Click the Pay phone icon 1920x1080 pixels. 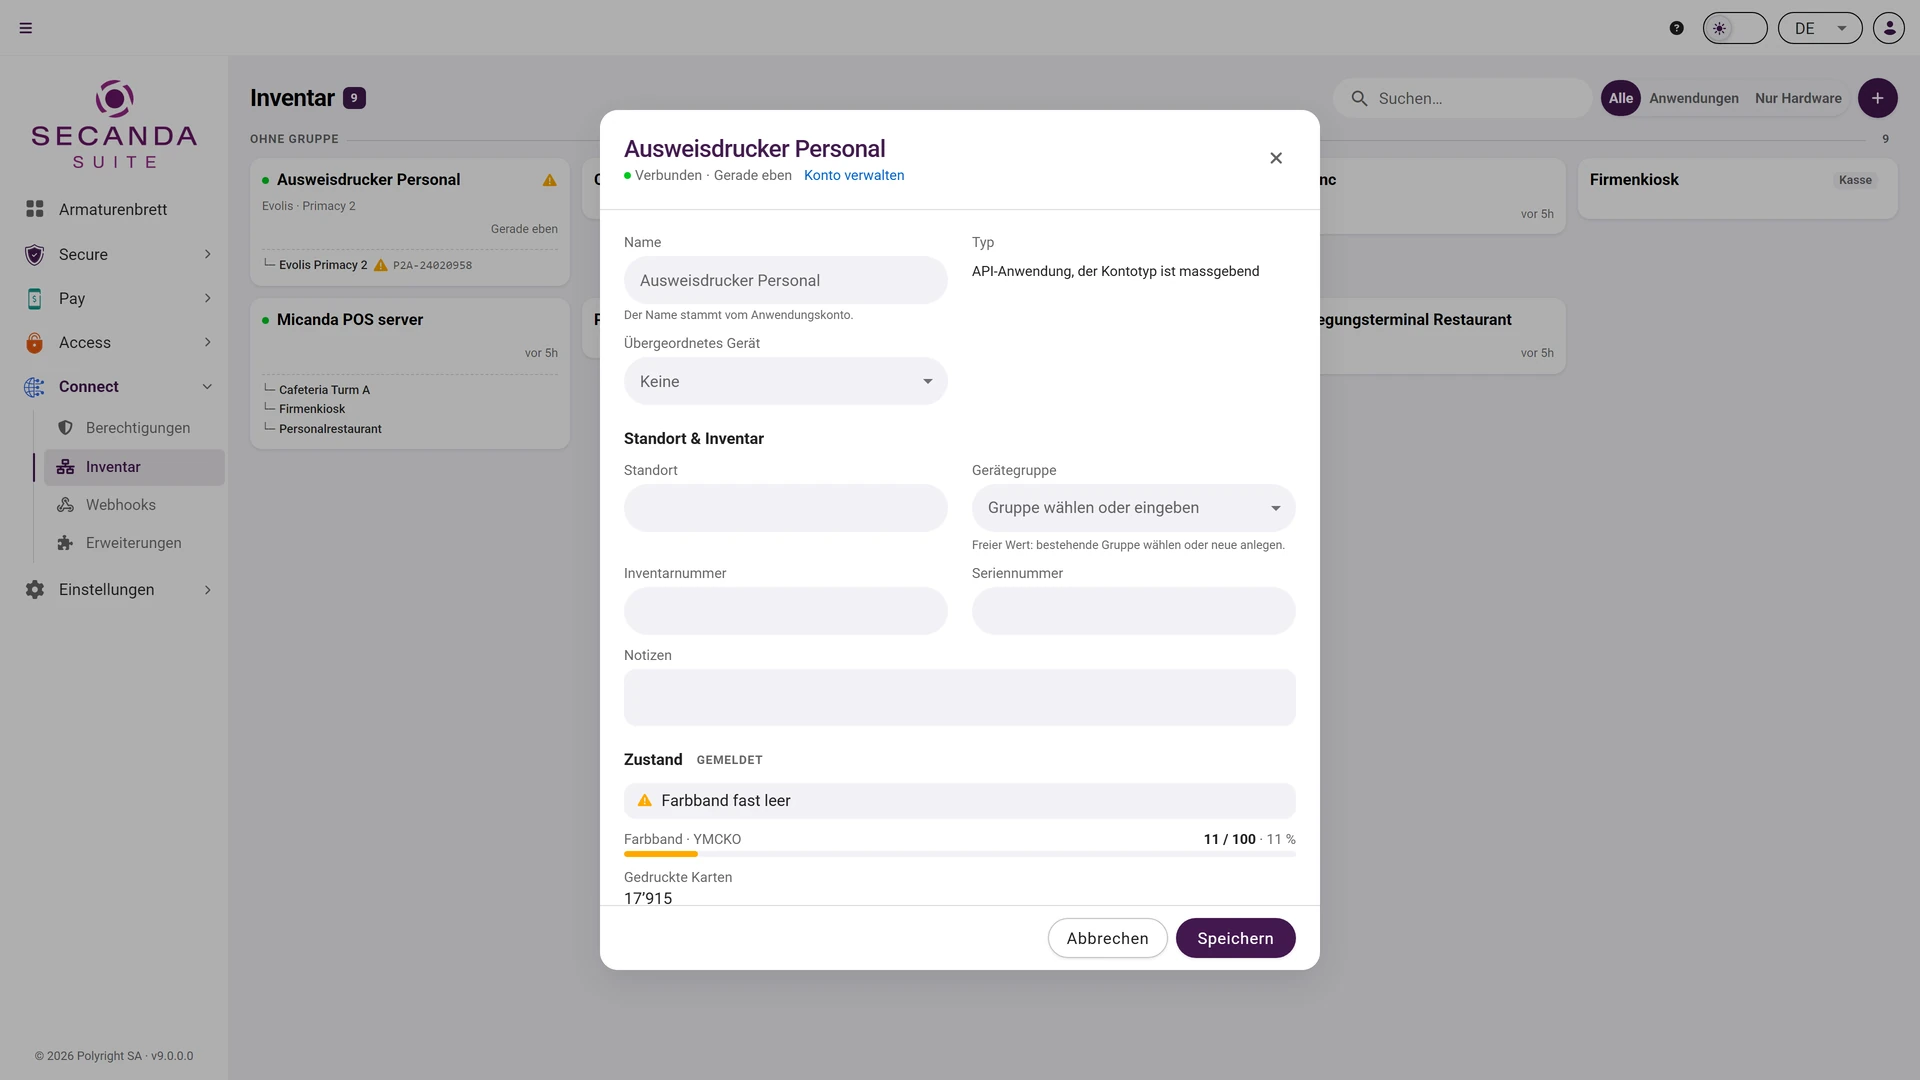(35, 298)
